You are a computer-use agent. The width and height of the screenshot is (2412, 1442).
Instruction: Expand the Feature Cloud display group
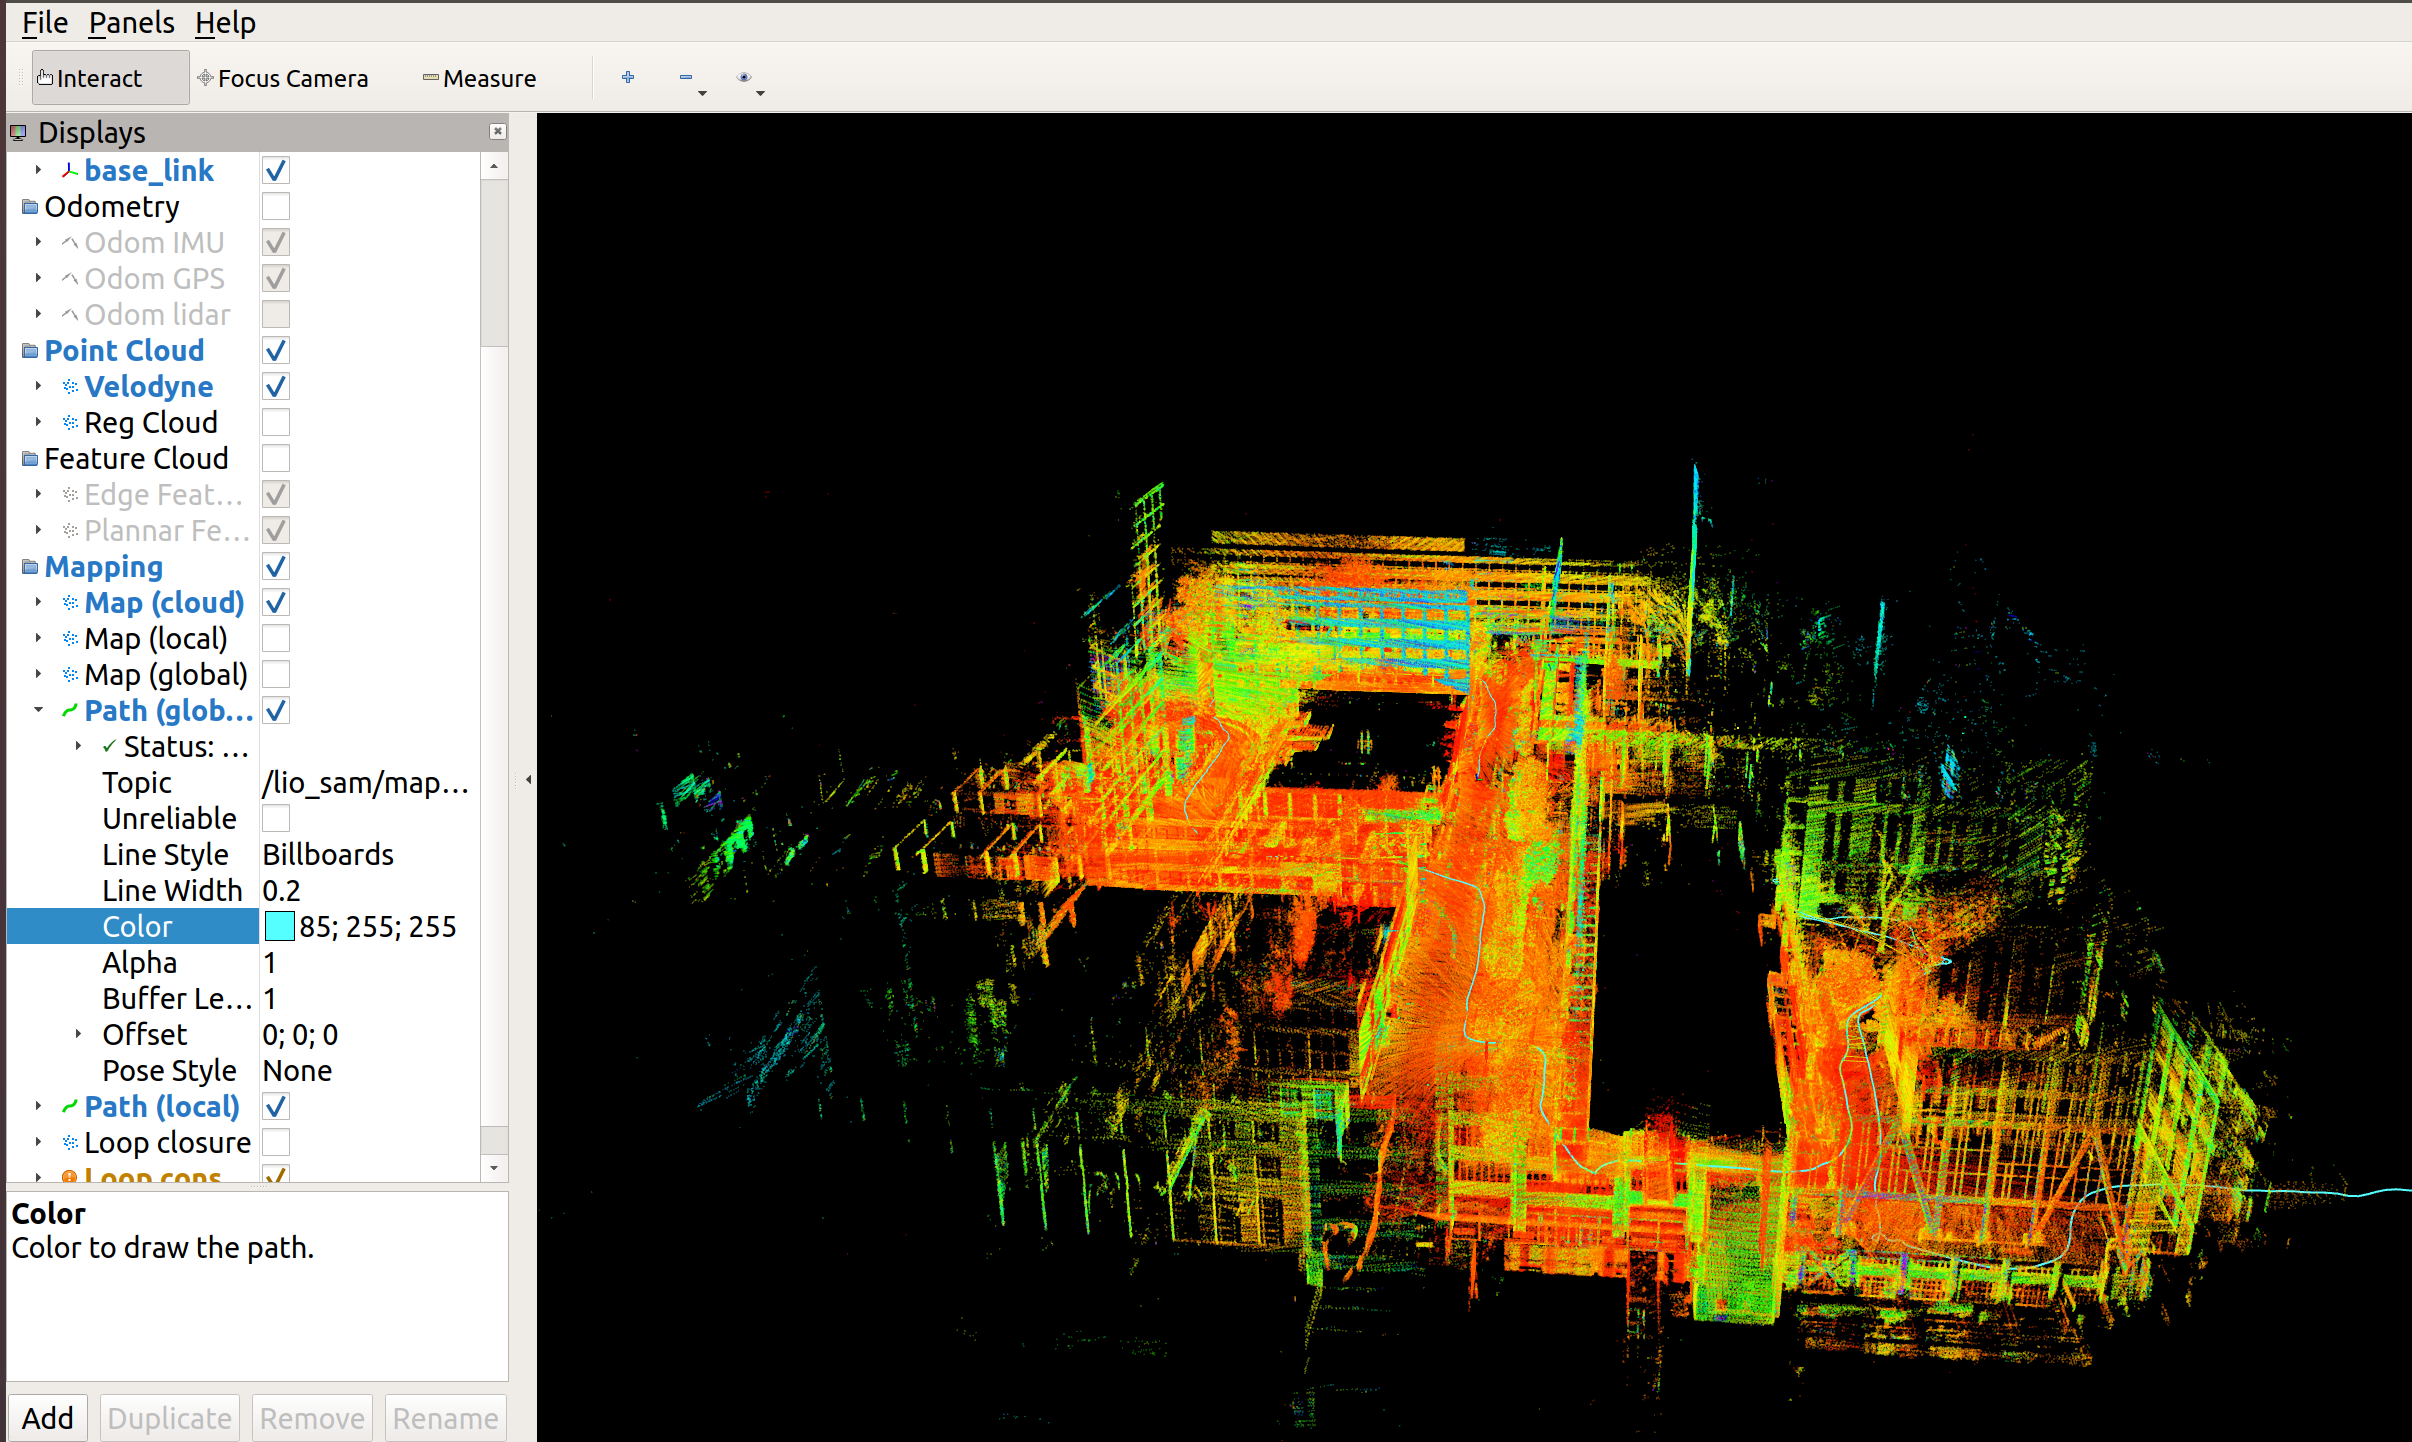(x=14, y=458)
